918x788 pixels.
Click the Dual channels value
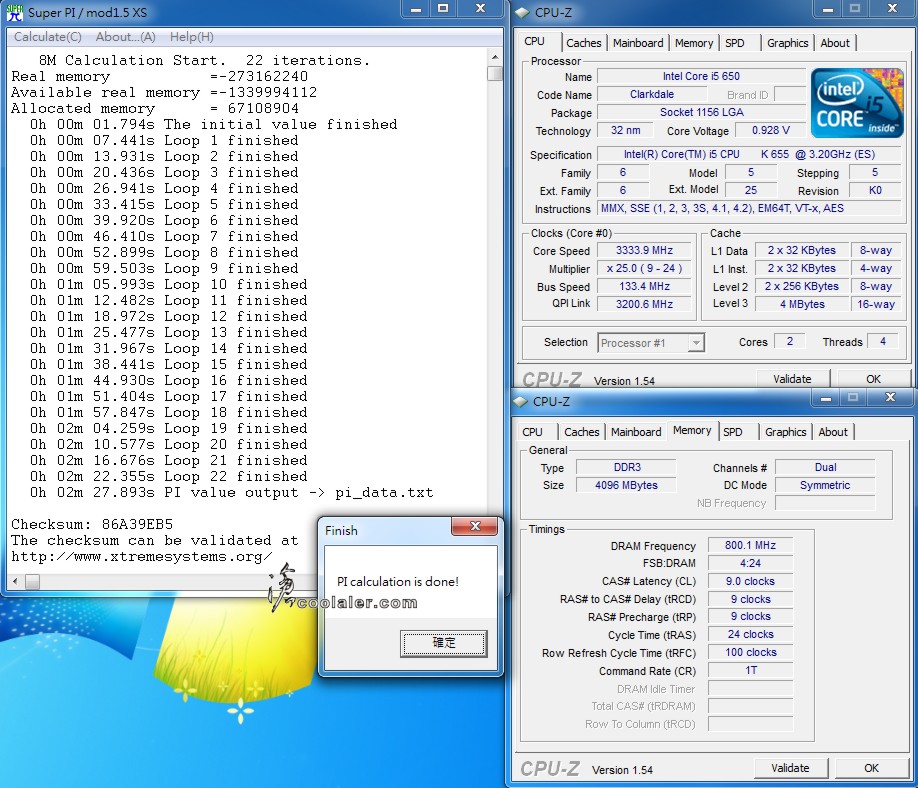pos(825,467)
